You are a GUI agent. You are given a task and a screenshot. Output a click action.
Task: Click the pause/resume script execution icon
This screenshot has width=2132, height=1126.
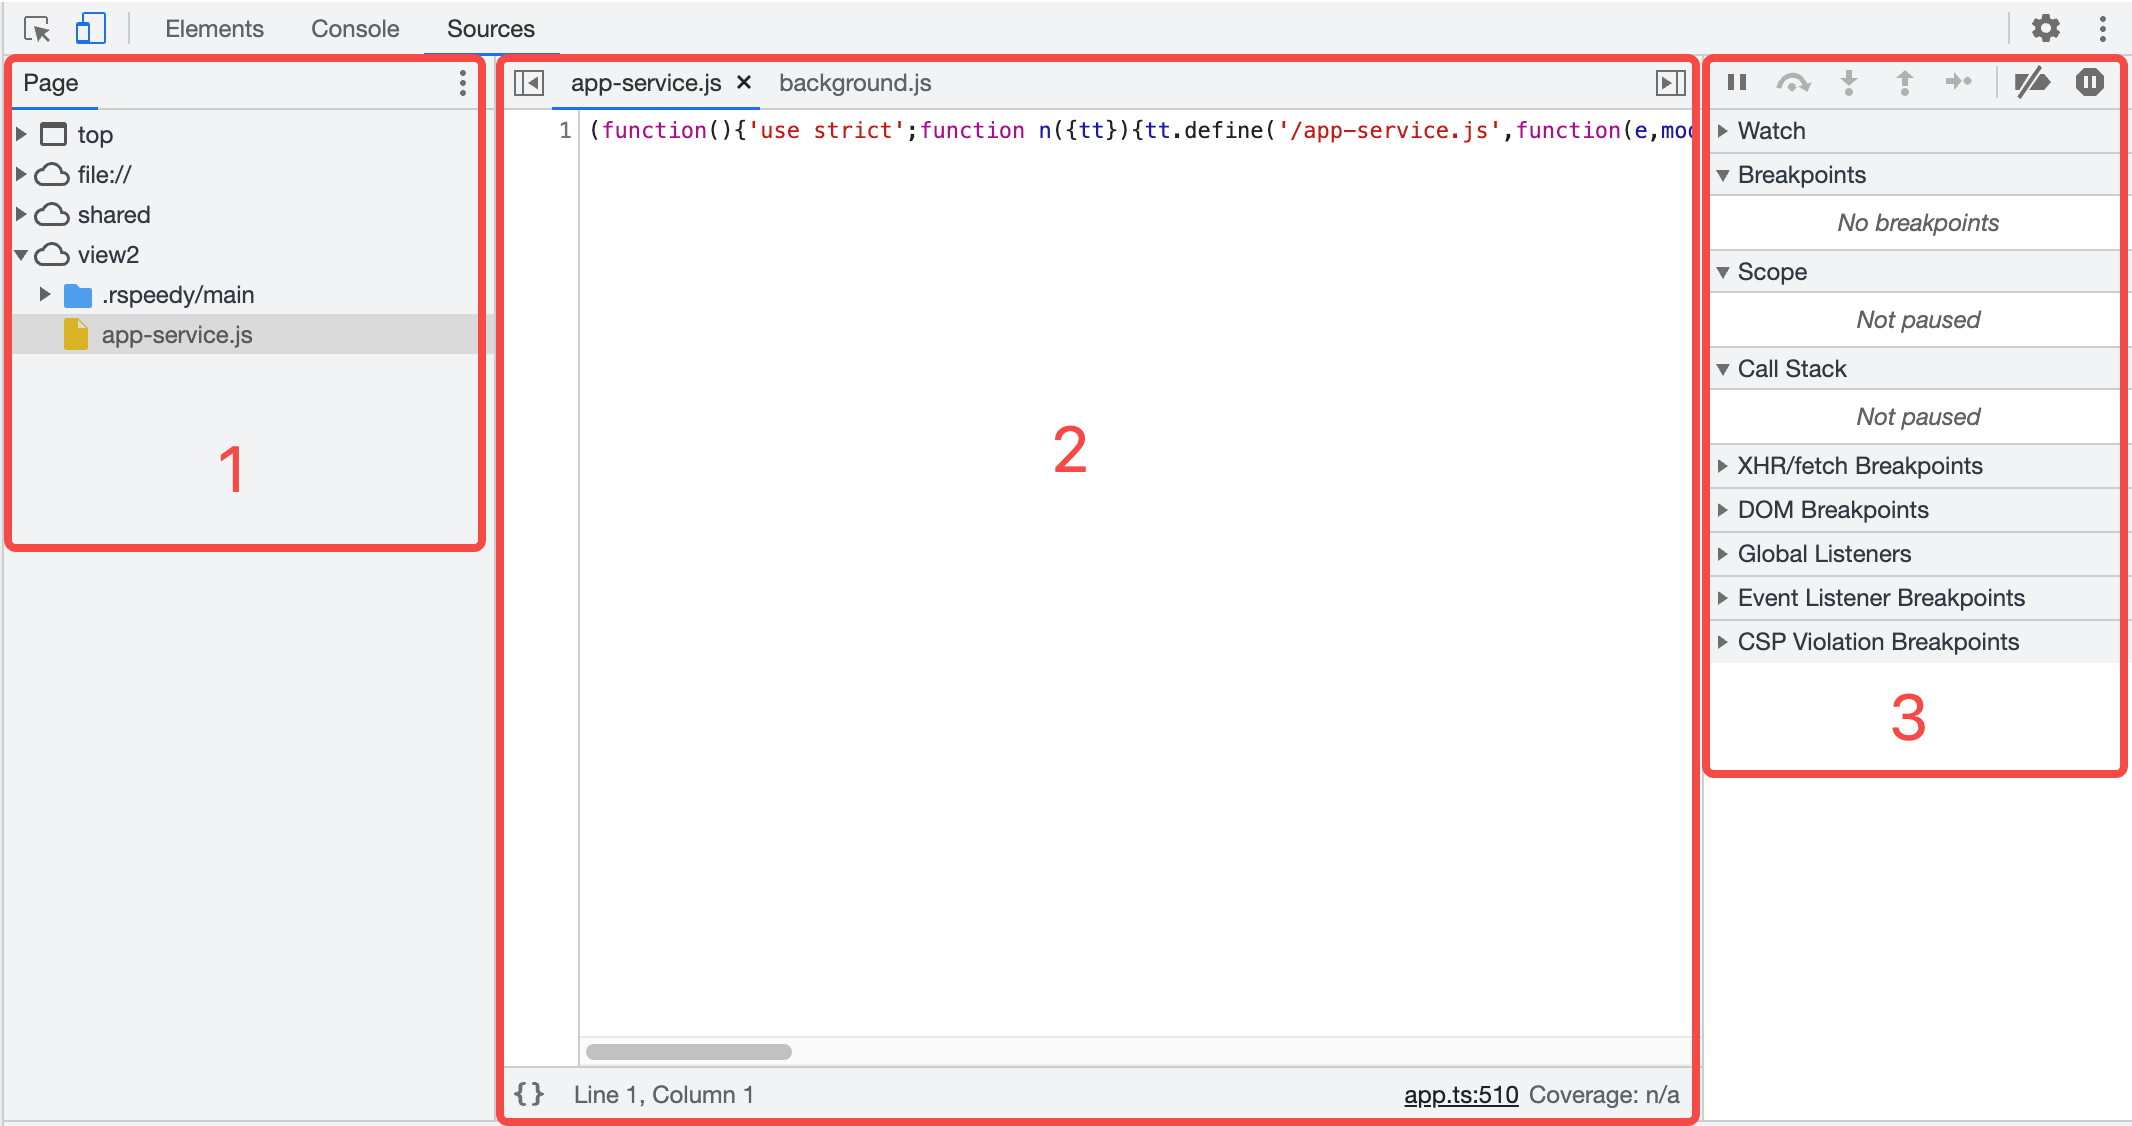[x=1737, y=80]
